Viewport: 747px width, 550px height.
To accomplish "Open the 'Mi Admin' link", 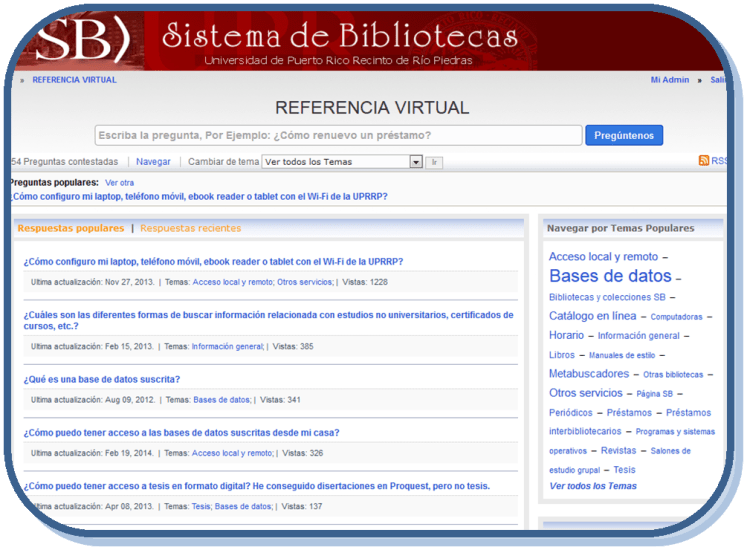I will click(670, 80).
